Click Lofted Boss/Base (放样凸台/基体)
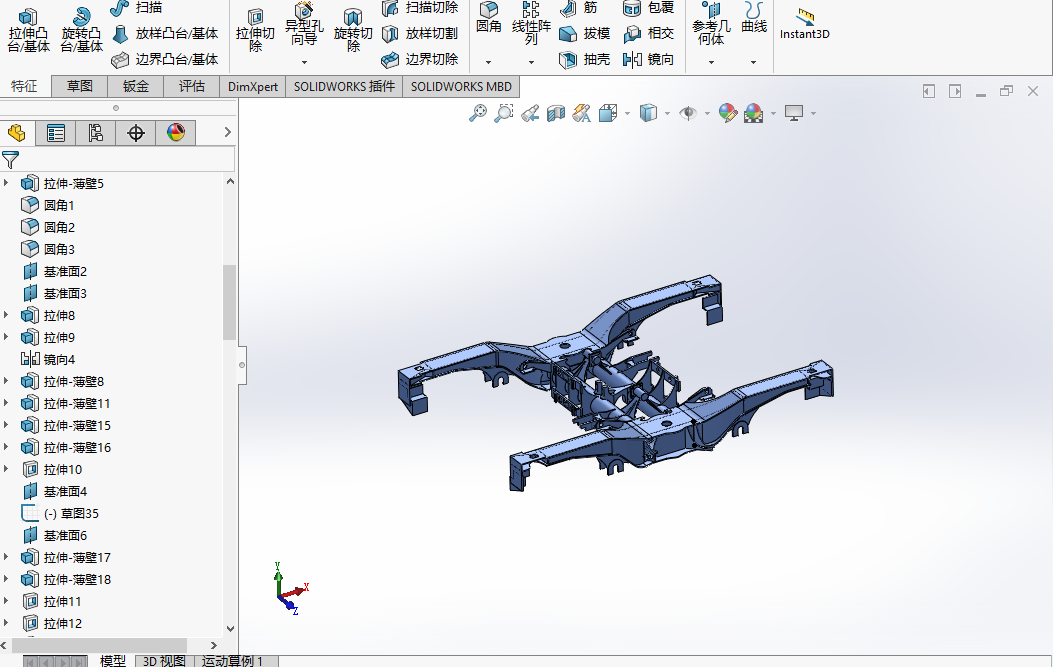The height and width of the screenshot is (667, 1053). coord(165,34)
